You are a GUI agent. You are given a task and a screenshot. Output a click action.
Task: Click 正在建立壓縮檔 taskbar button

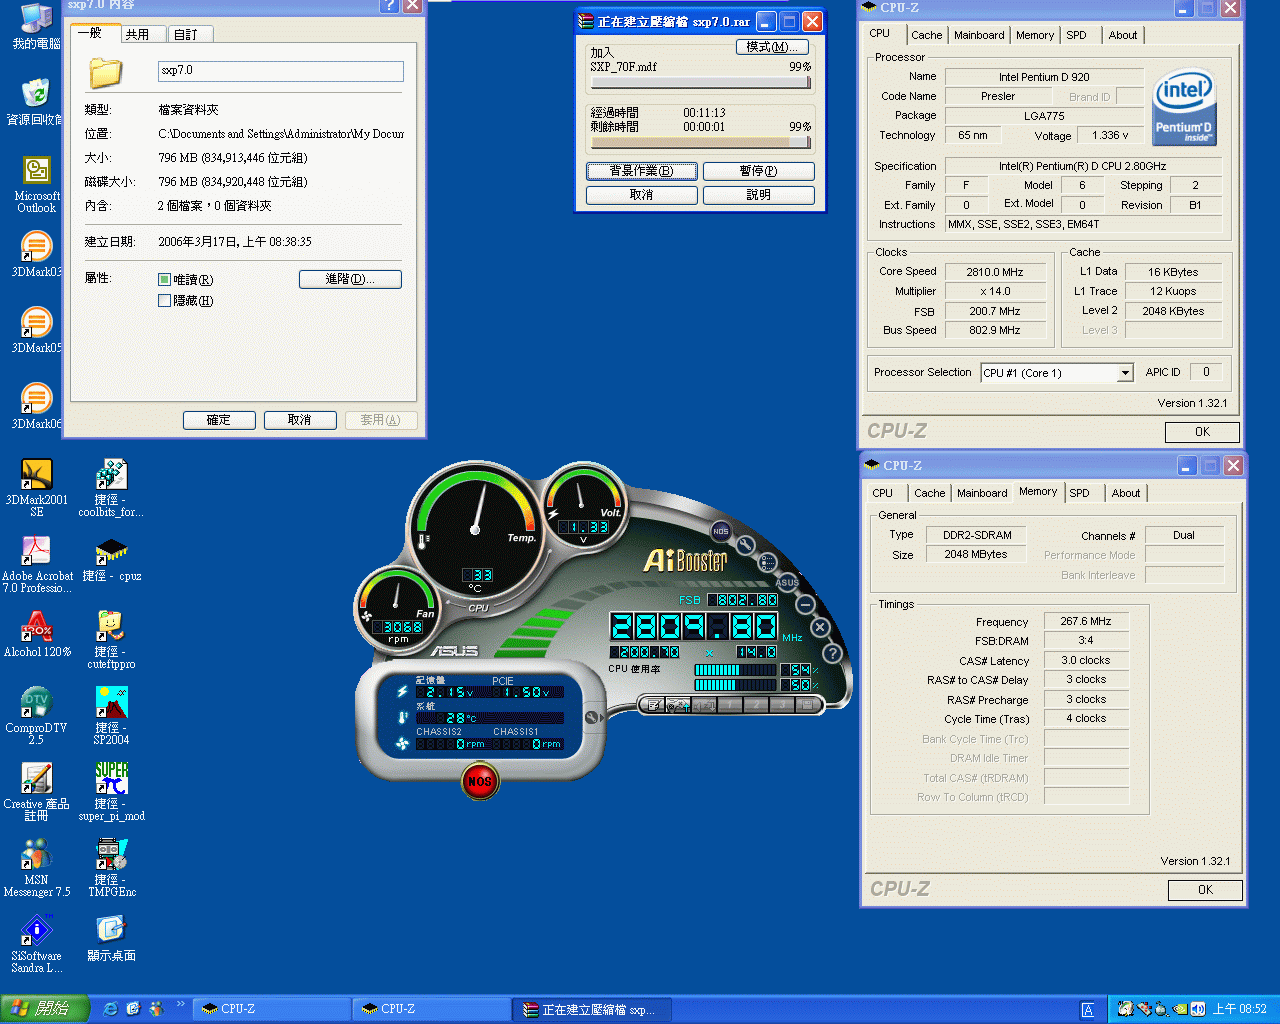coord(590,1010)
